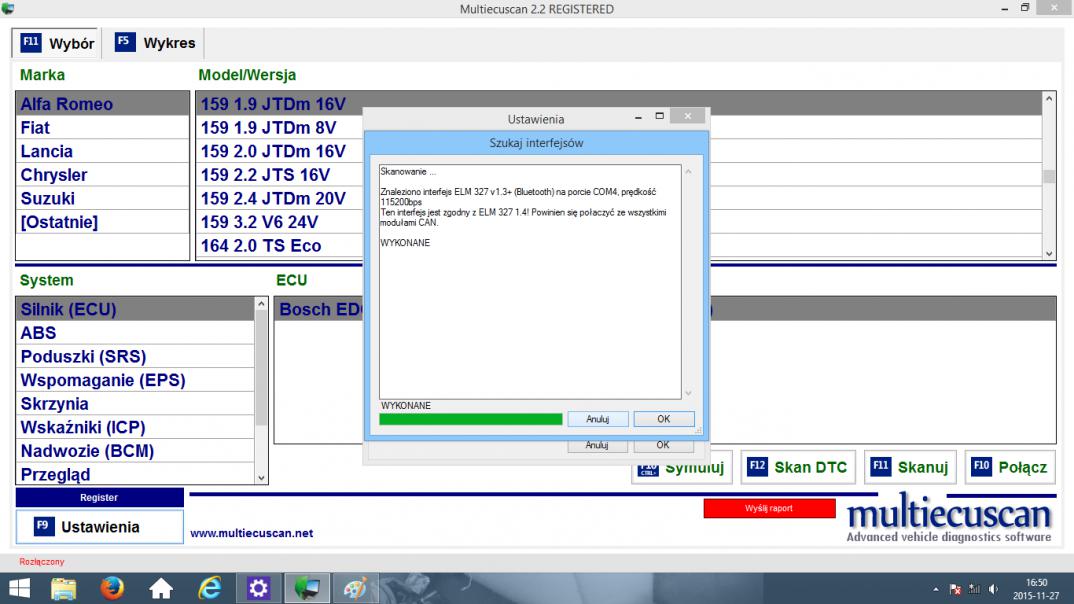Click down arrow of system list scrollbar

tap(261, 478)
